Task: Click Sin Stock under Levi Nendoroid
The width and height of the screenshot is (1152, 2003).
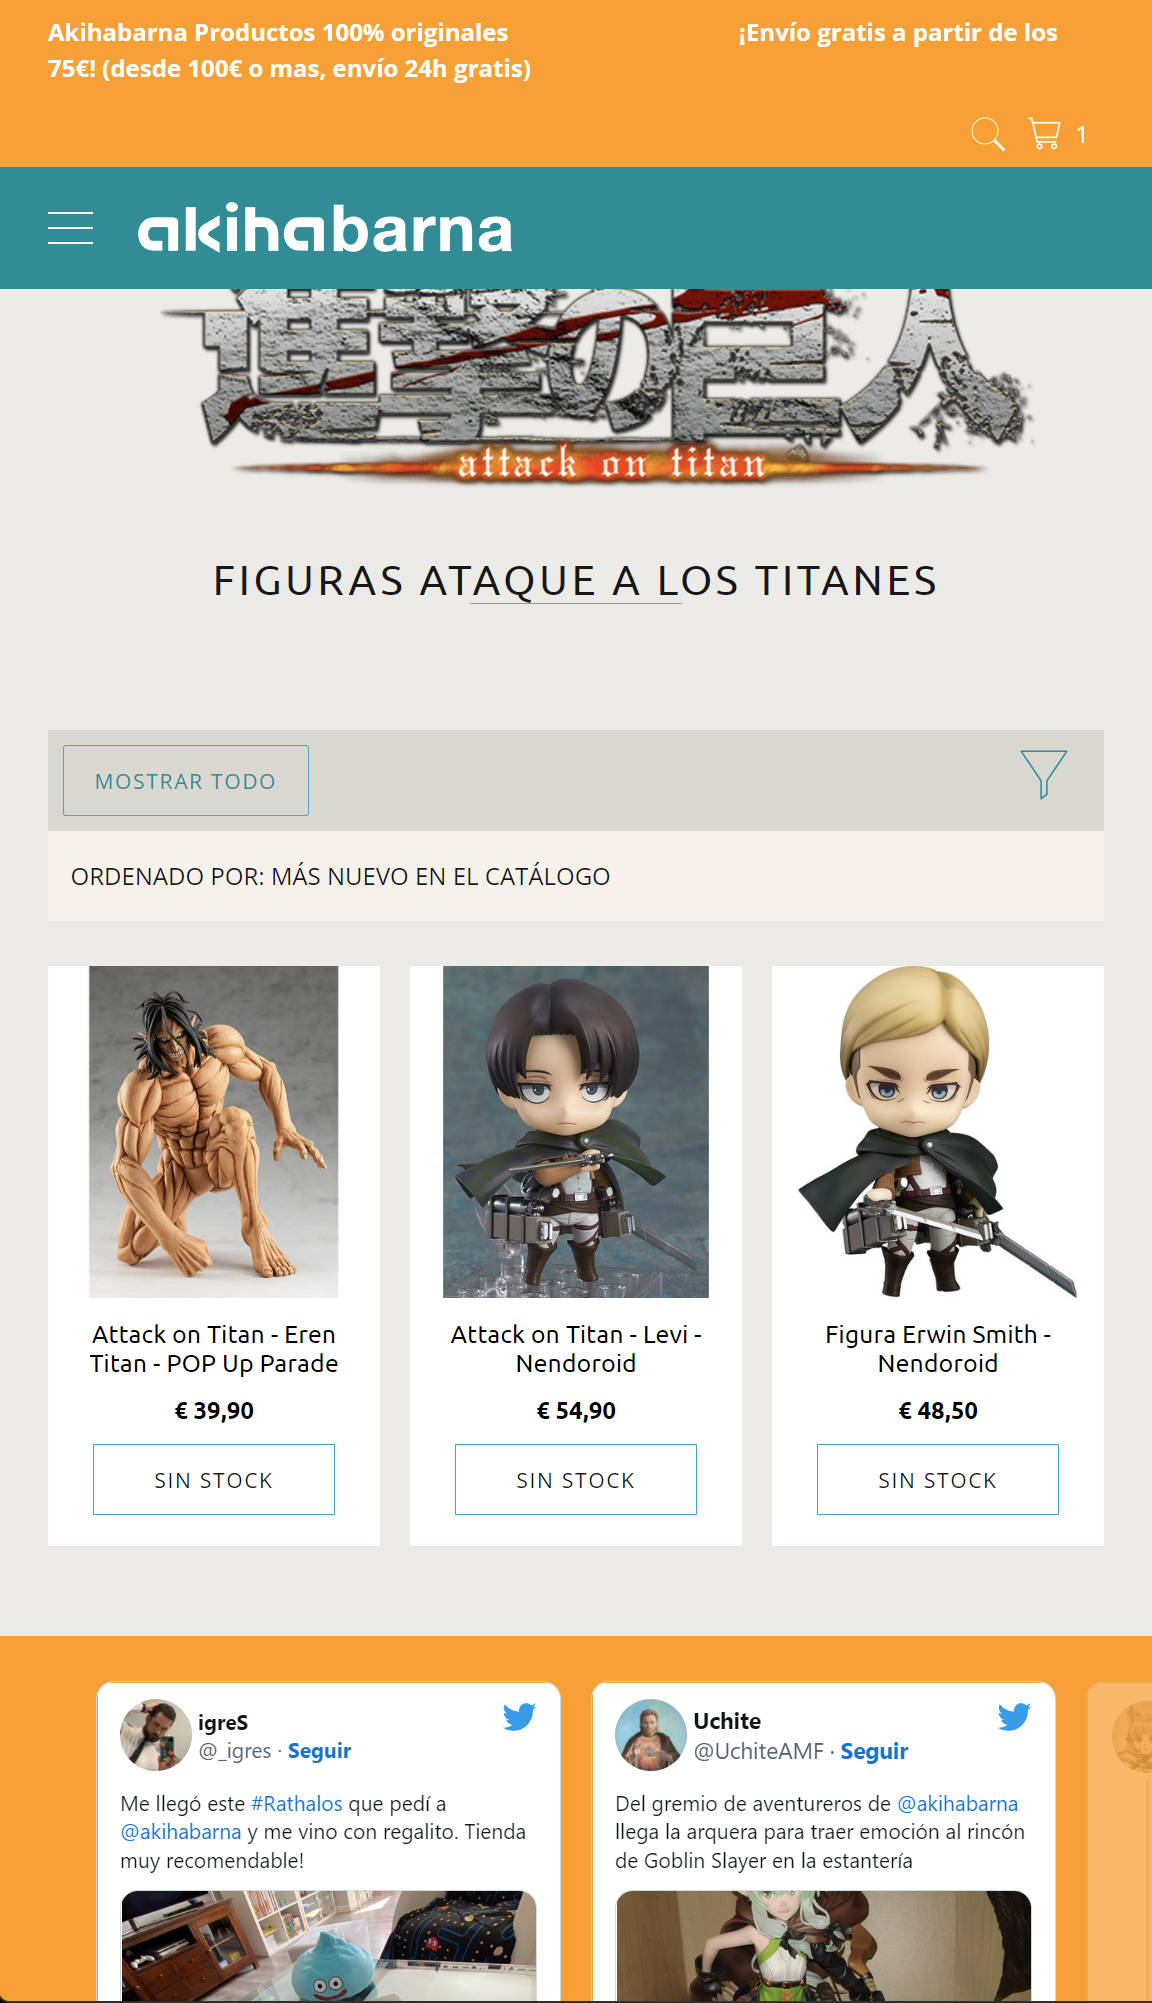Action: [576, 1479]
